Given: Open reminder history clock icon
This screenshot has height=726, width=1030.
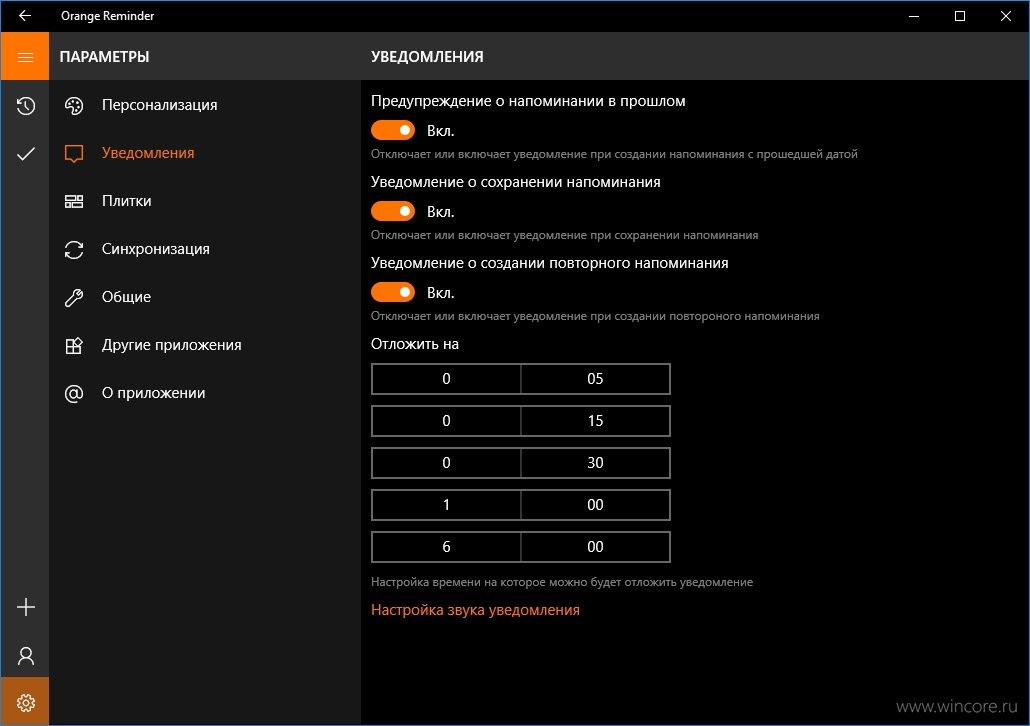Looking at the screenshot, I should click(25, 106).
